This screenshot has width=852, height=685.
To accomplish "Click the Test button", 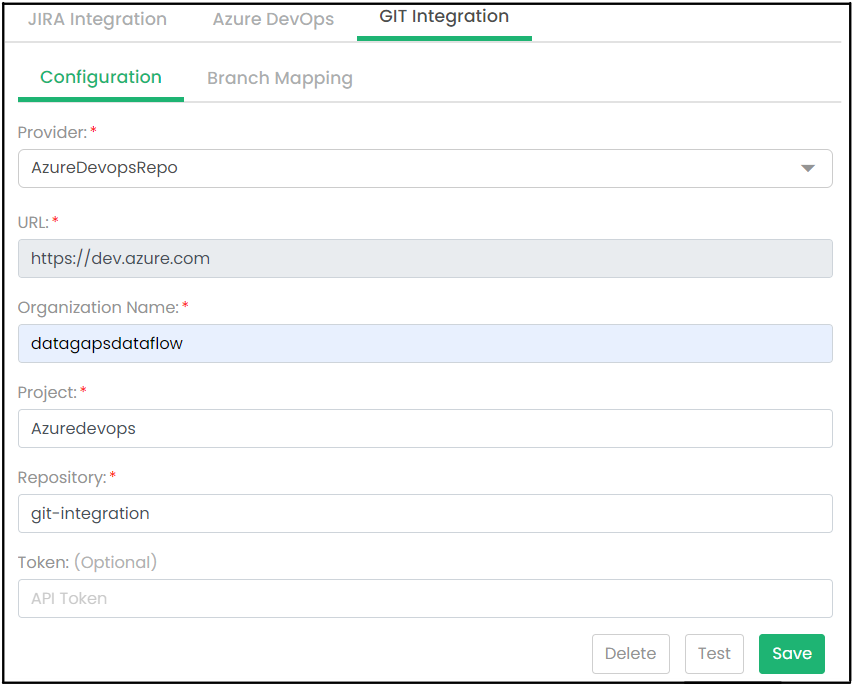I will 714,653.
